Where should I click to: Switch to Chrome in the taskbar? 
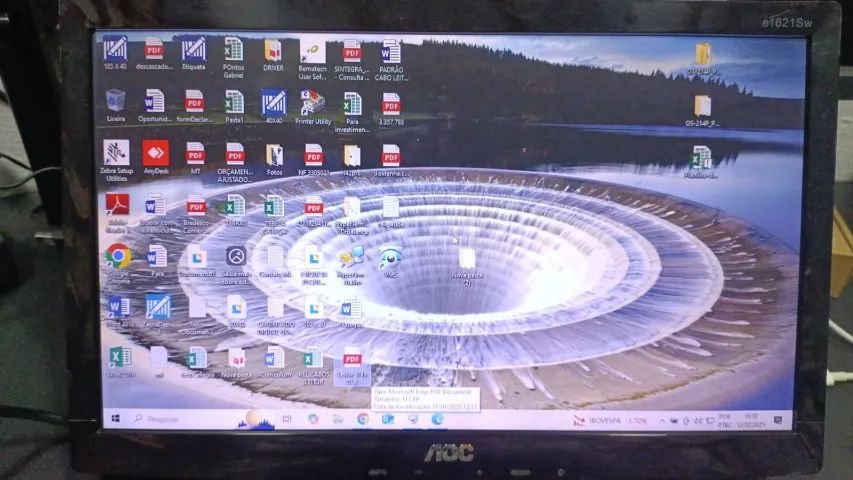363,419
